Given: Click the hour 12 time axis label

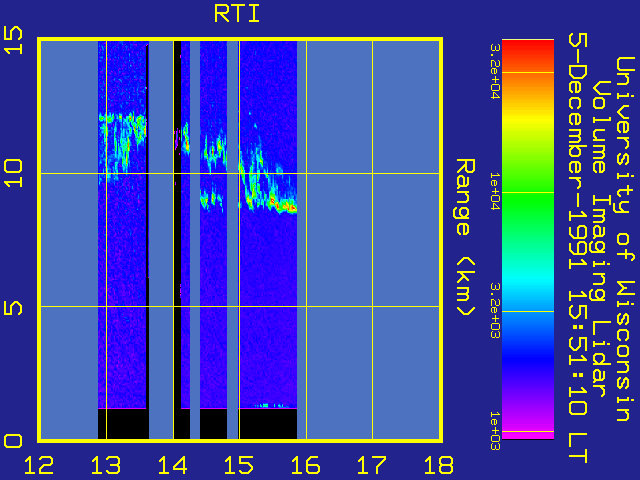Looking at the screenshot, I should [x=39, y=465].
